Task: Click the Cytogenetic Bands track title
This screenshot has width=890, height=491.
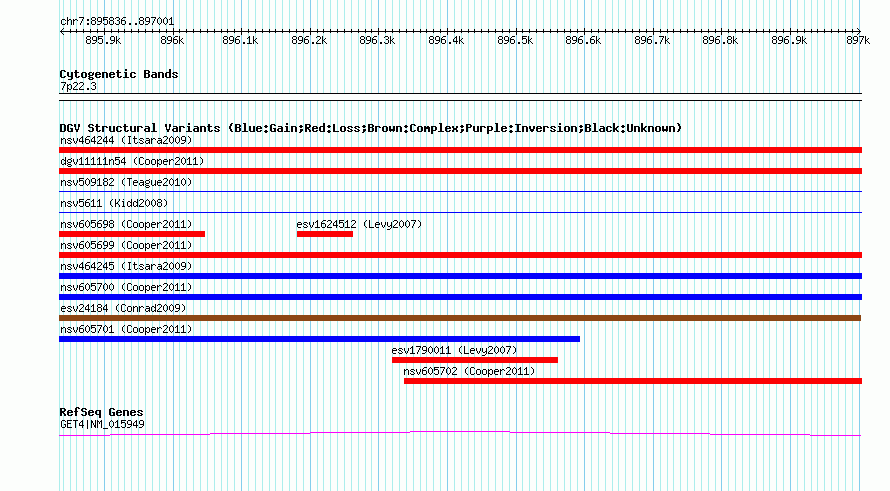Action: click(119, 74)
